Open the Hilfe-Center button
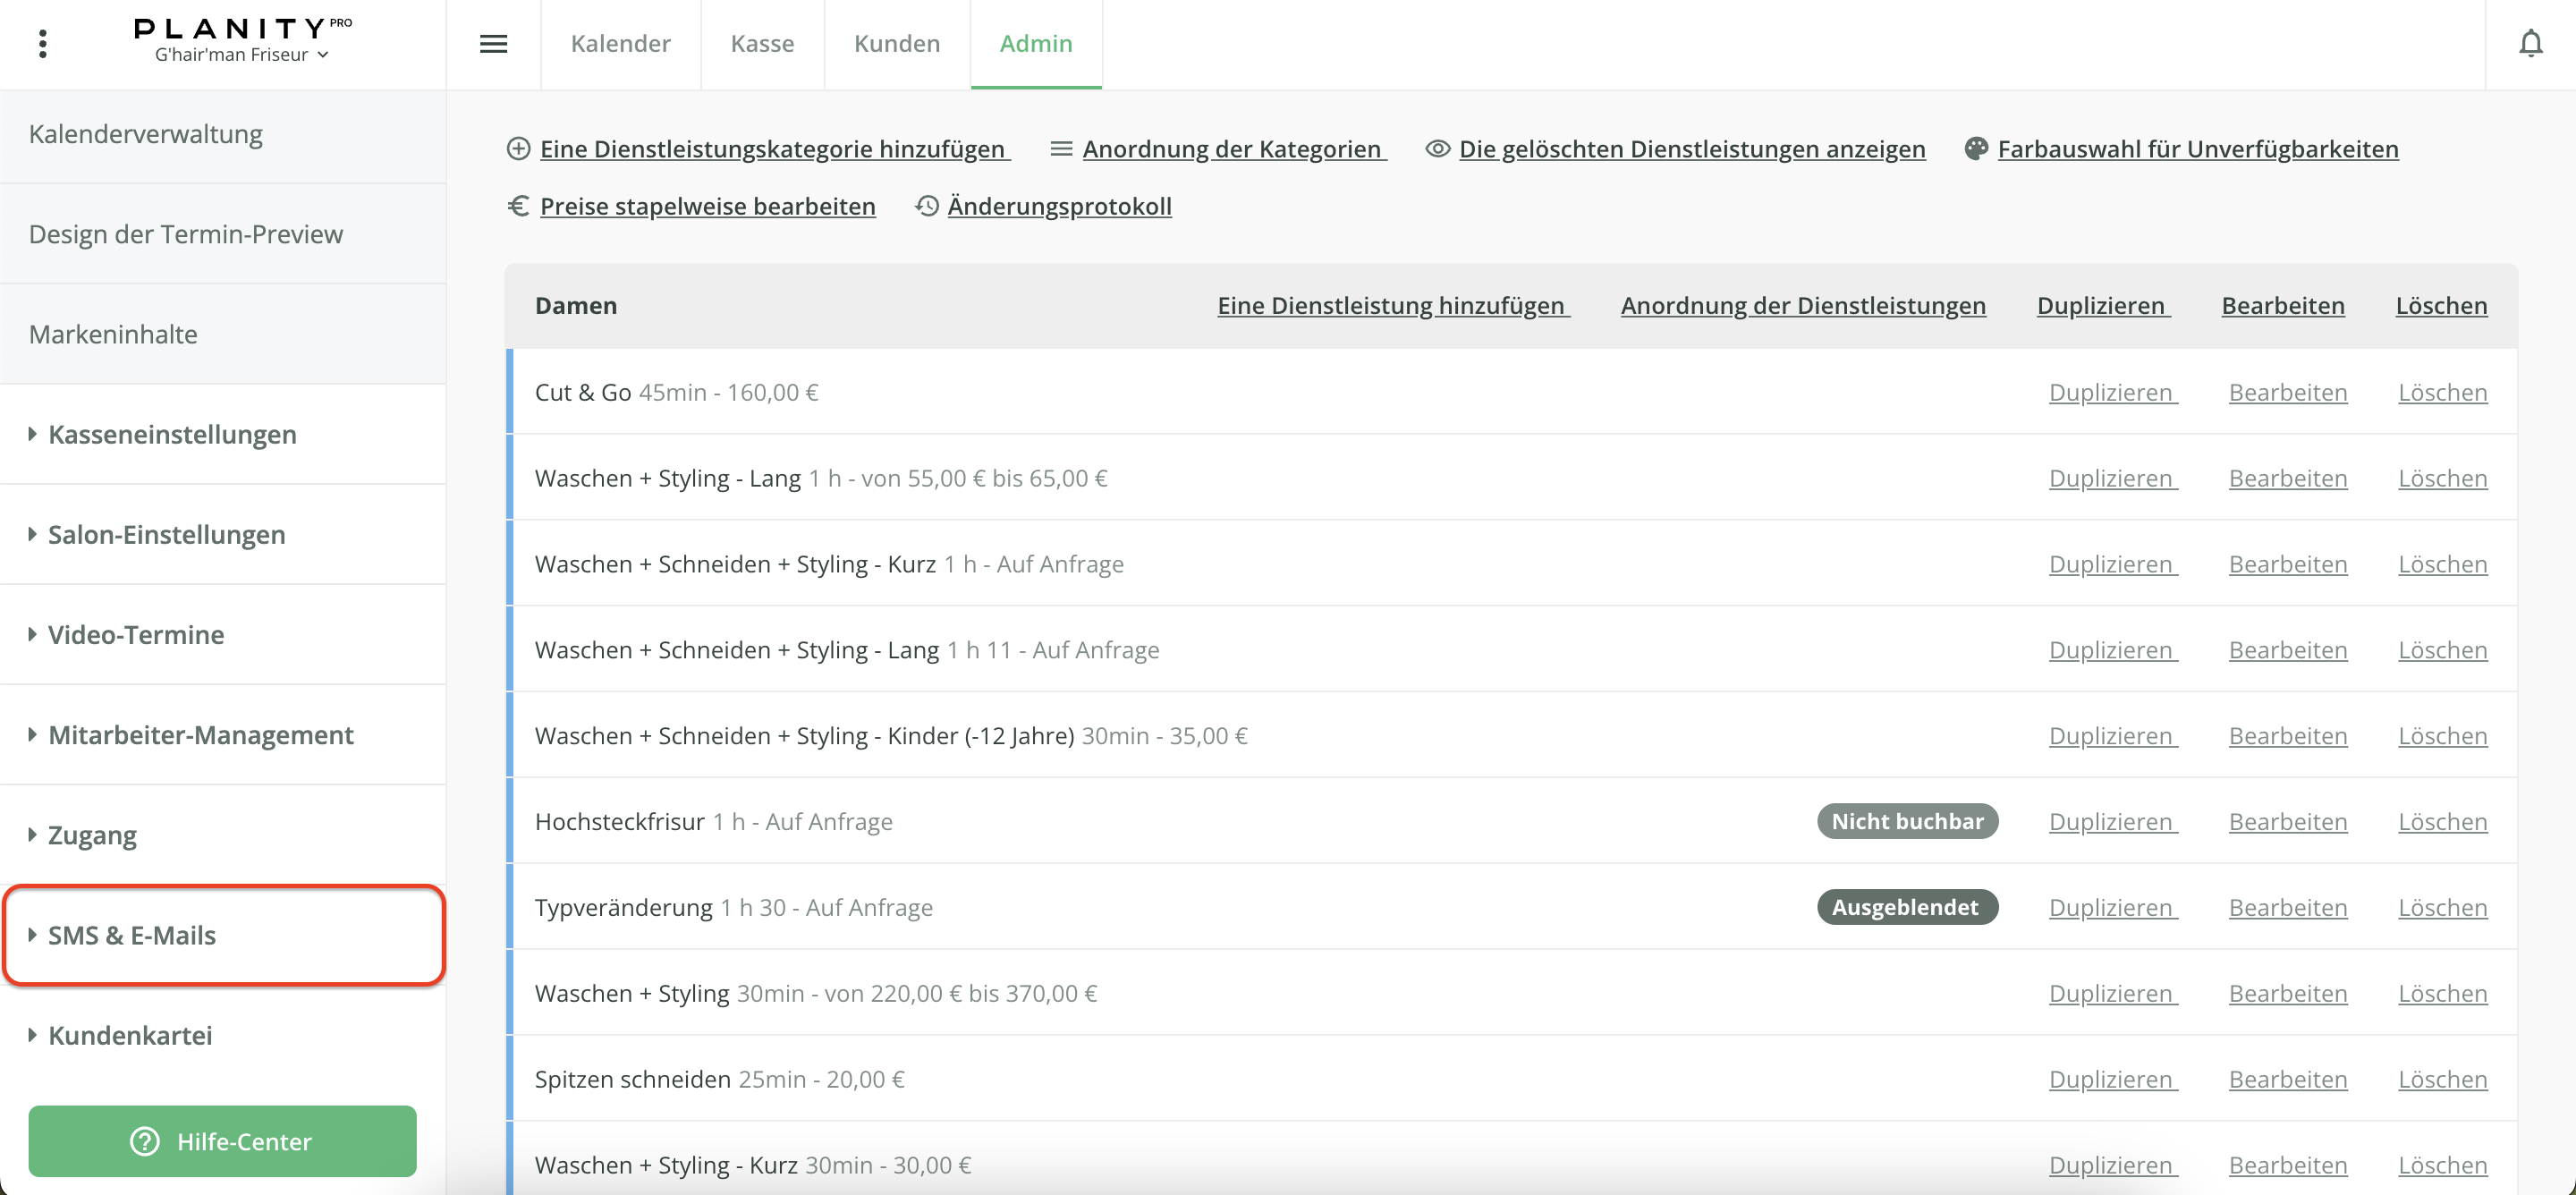This screenshot has height=1195, width=2576. point(222,1141)
